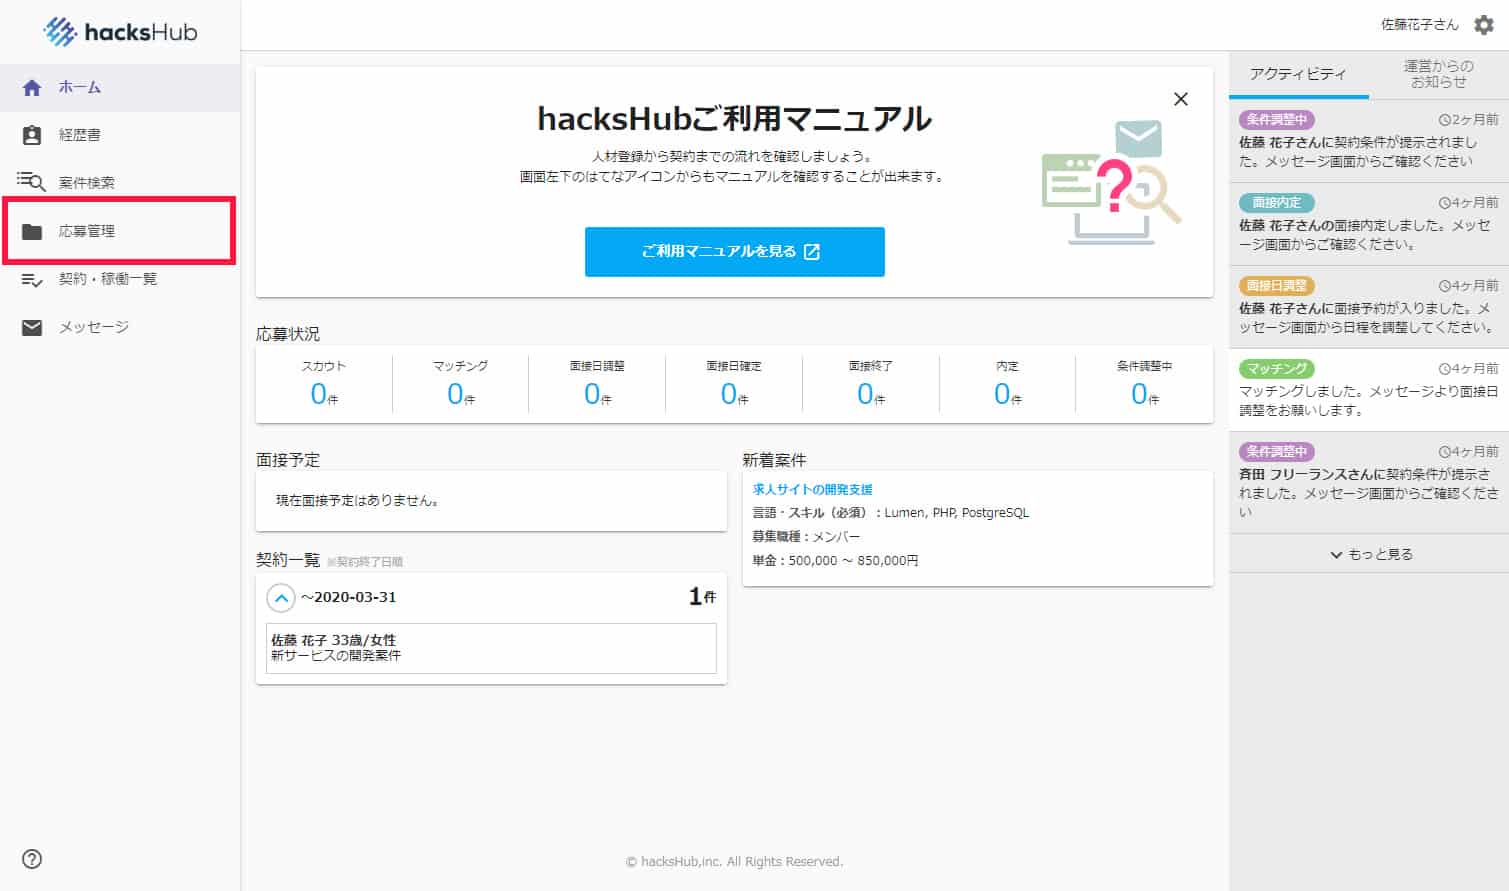Click the マッチング status badge in activity

pyautogui.click(x=1277, y=368)
